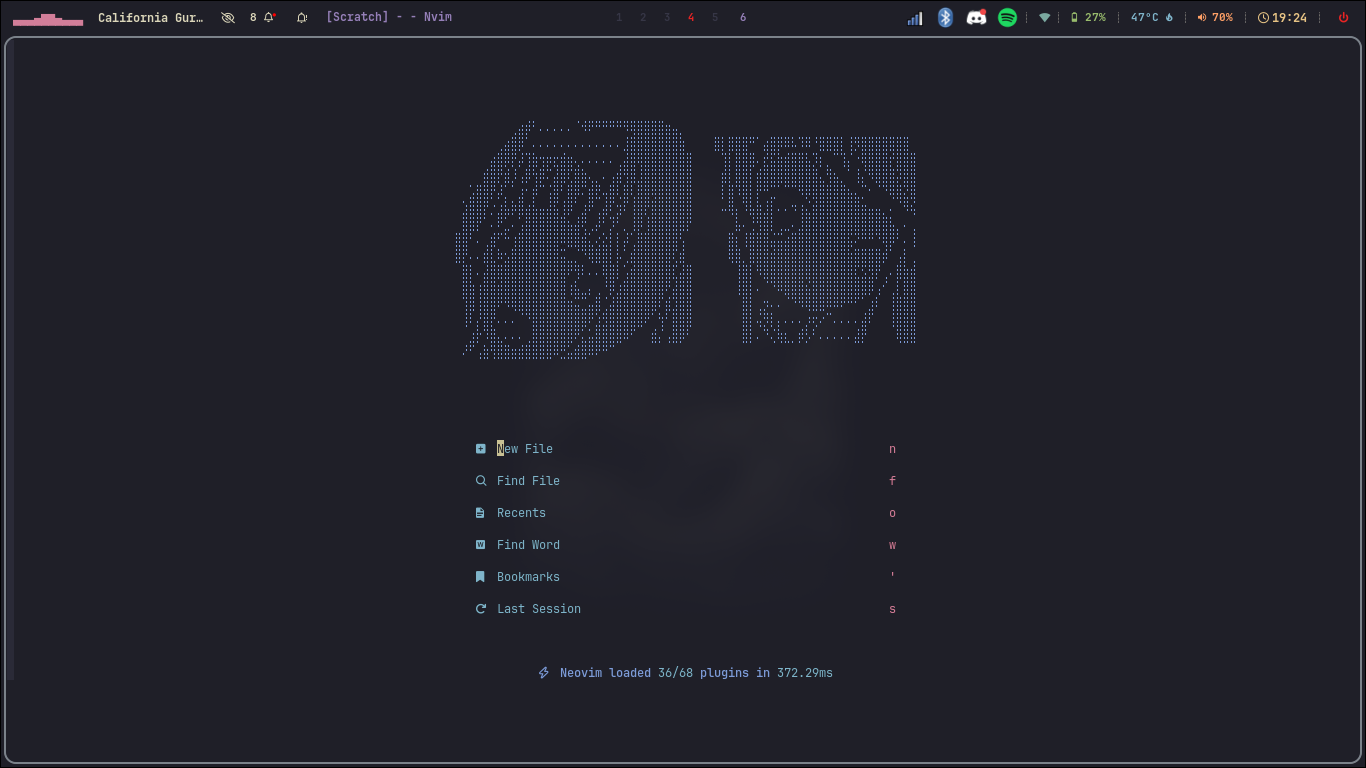Switch to workspace 1
Viewport: 1366px width, 768px height.
619,17
